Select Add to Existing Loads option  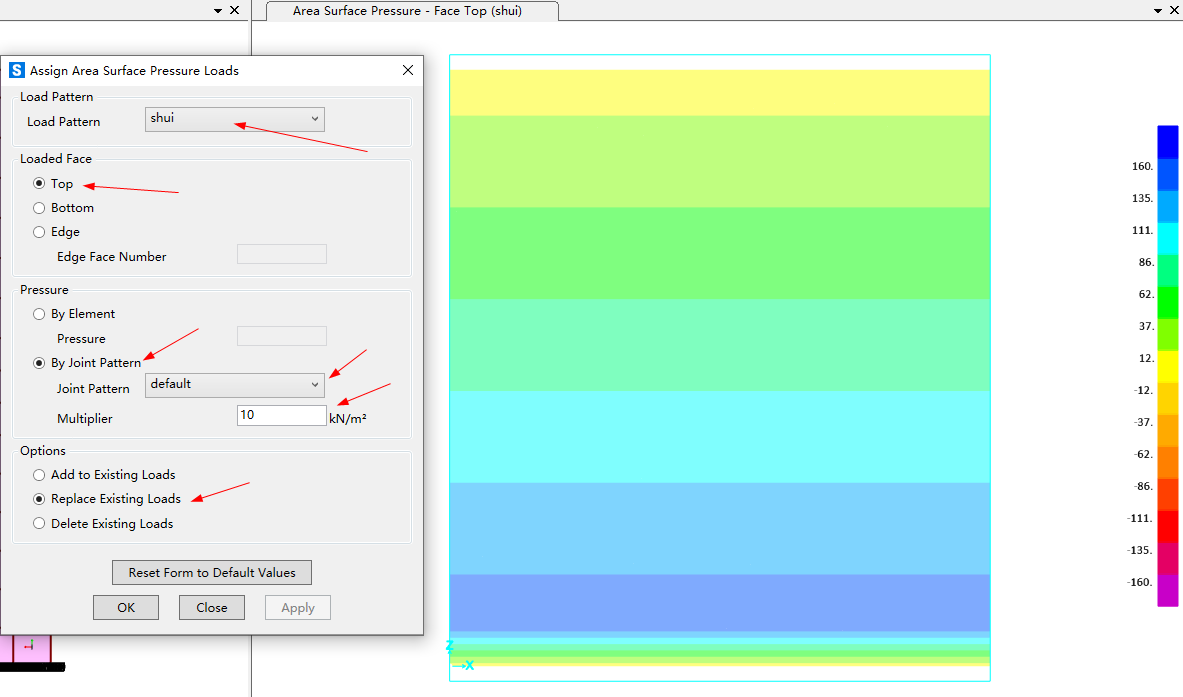(40, 475)
